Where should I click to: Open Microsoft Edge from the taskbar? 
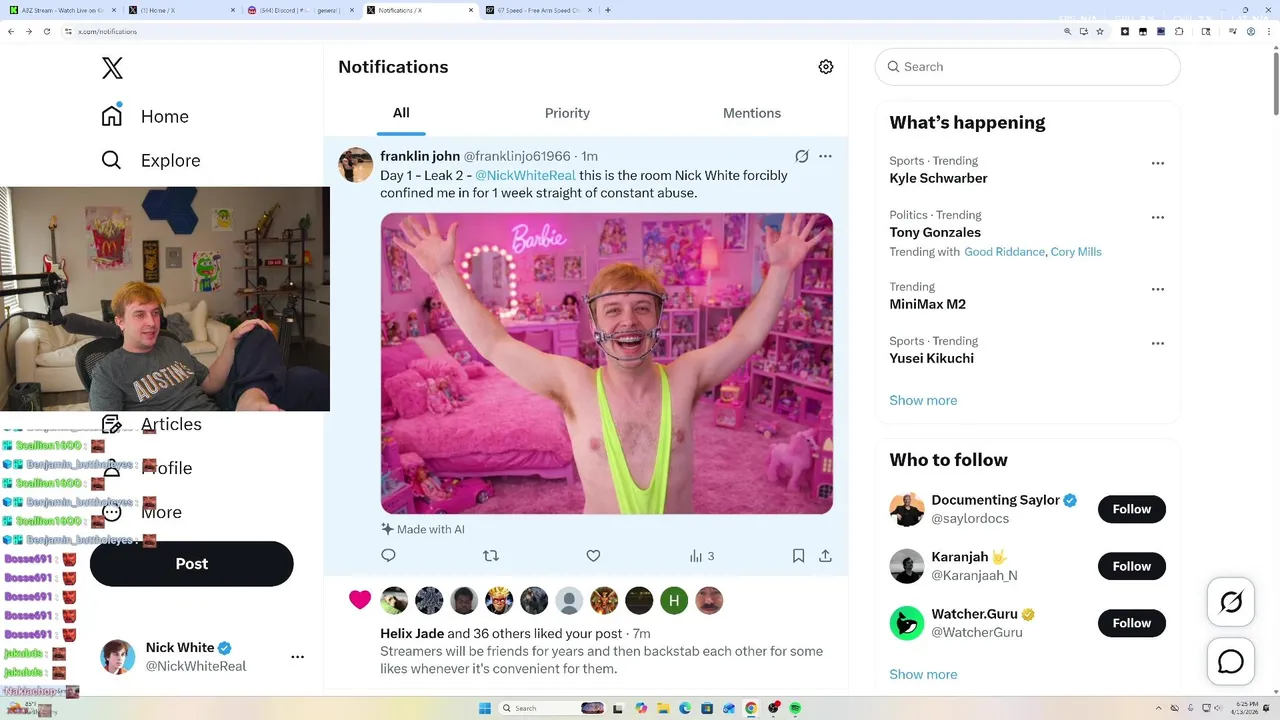pos(685,708)
